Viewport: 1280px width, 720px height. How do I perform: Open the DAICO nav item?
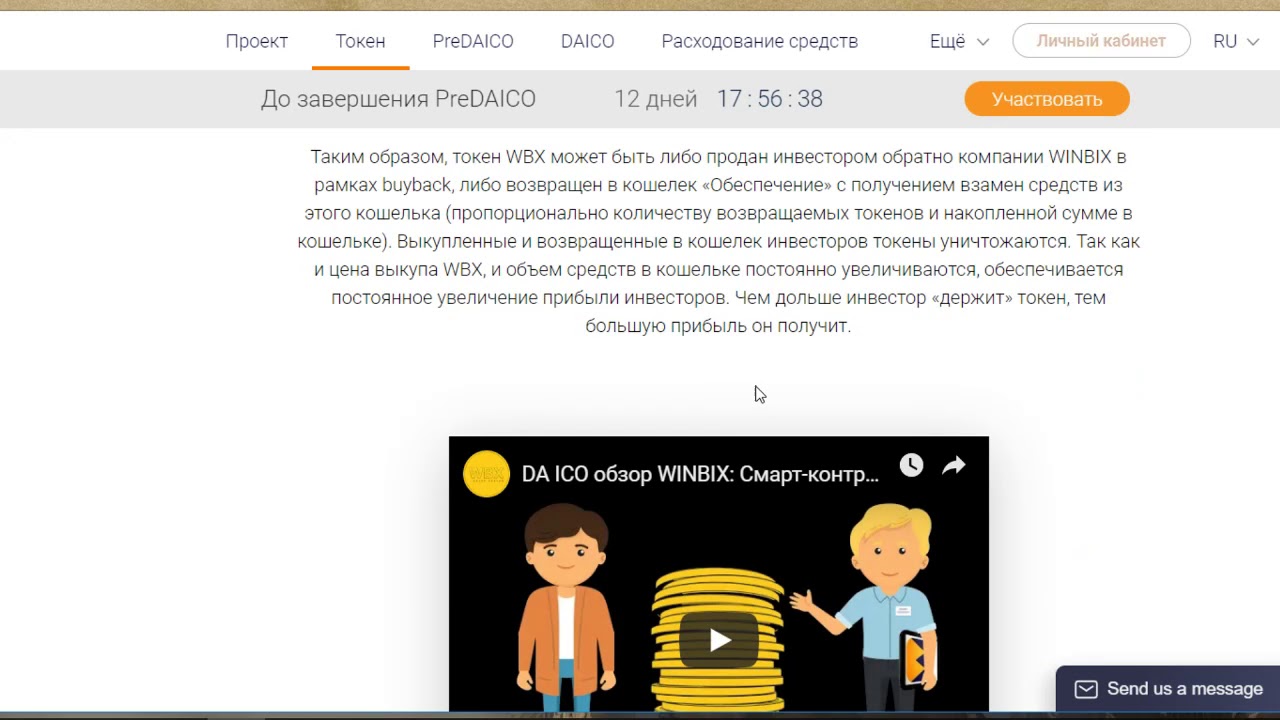tap(587, 41)
